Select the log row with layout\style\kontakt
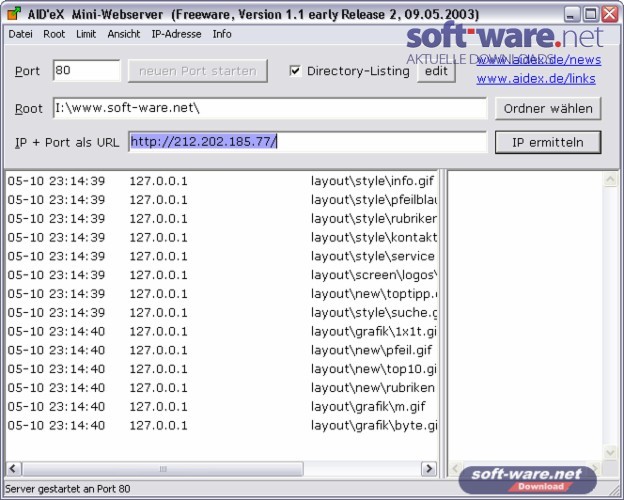This screenshot has height=500, width=624. point(222,238)
